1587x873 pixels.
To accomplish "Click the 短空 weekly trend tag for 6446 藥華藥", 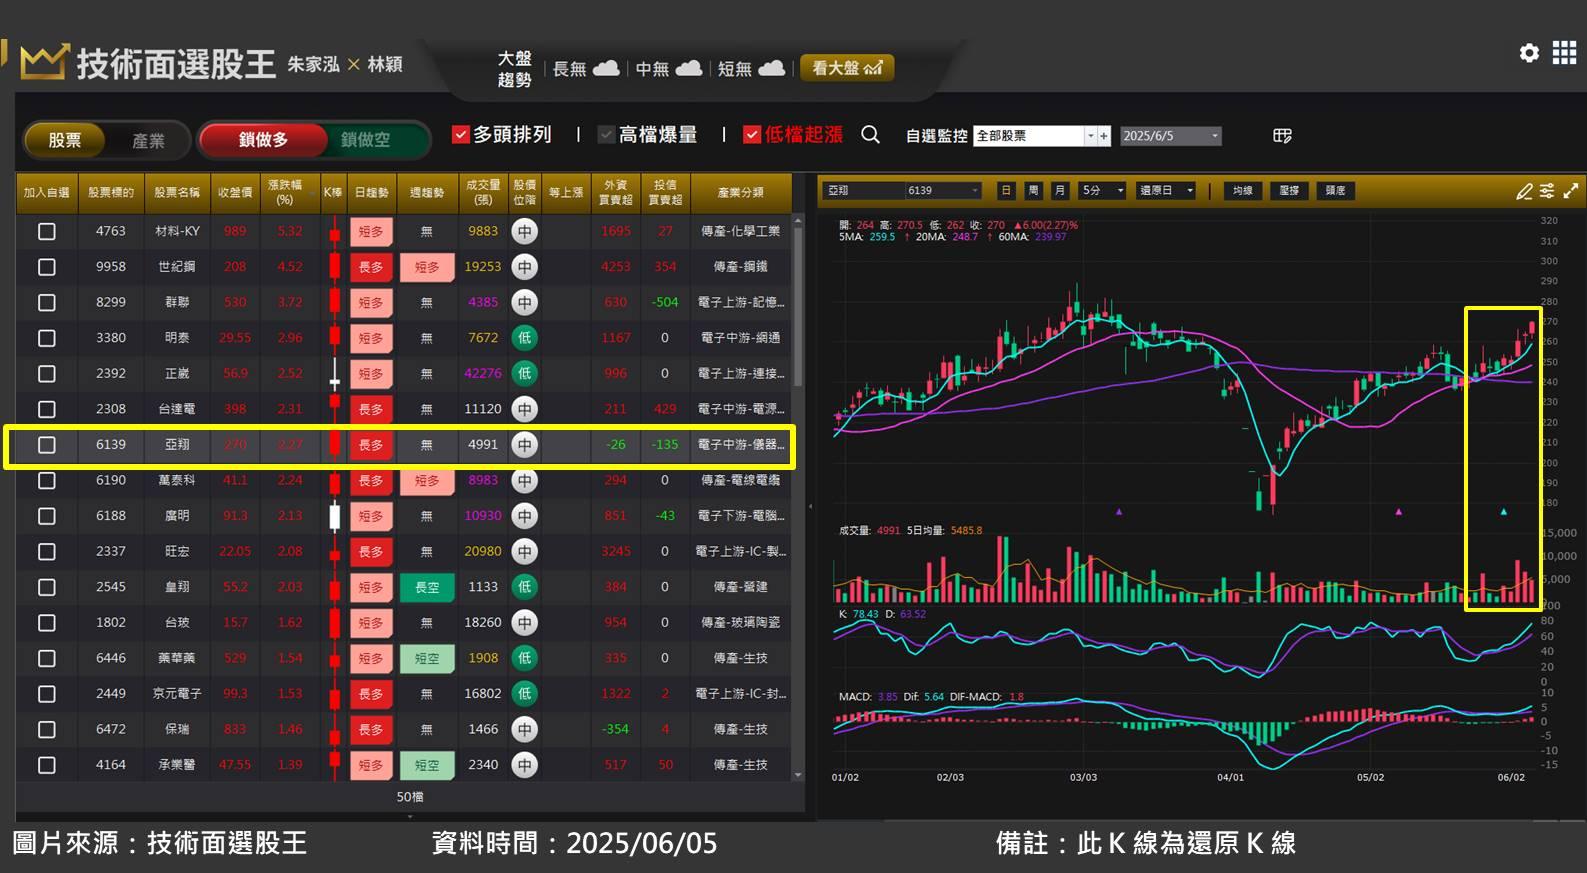I will click(427, 658).
